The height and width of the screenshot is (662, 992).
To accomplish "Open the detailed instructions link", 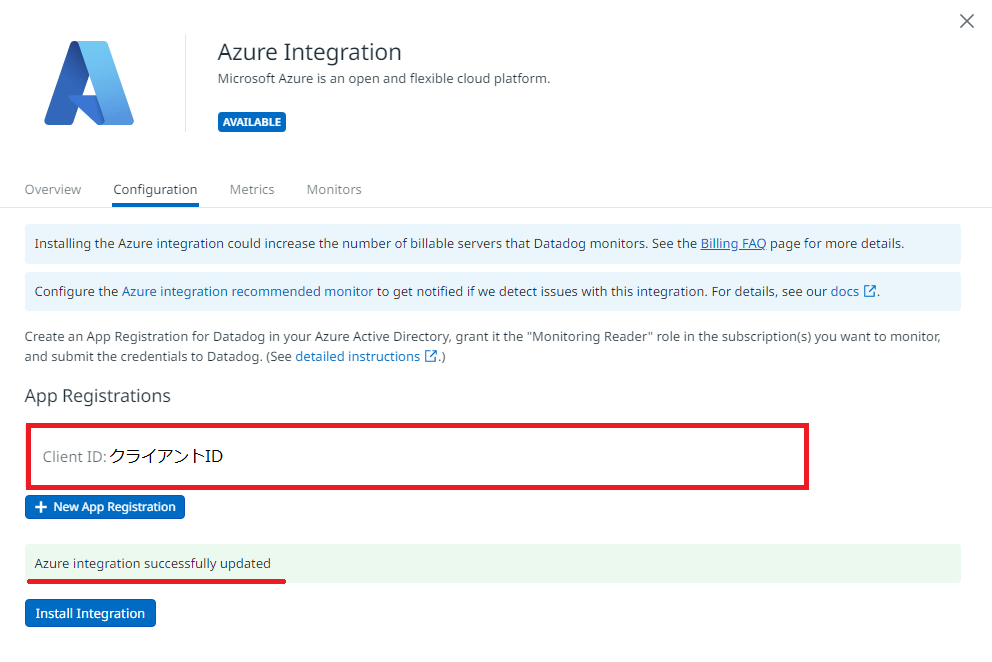I will [x=357, y=356].
